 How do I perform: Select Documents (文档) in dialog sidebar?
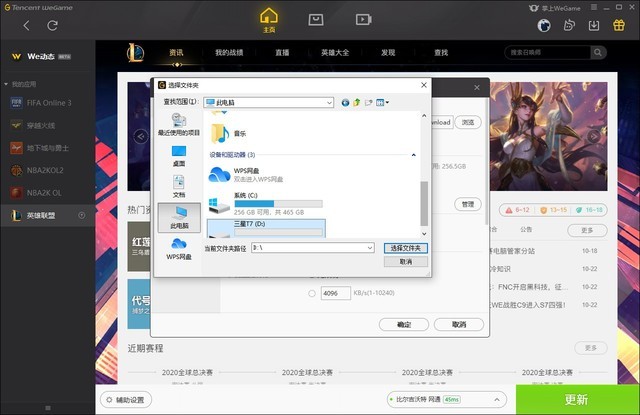(179, 187)
